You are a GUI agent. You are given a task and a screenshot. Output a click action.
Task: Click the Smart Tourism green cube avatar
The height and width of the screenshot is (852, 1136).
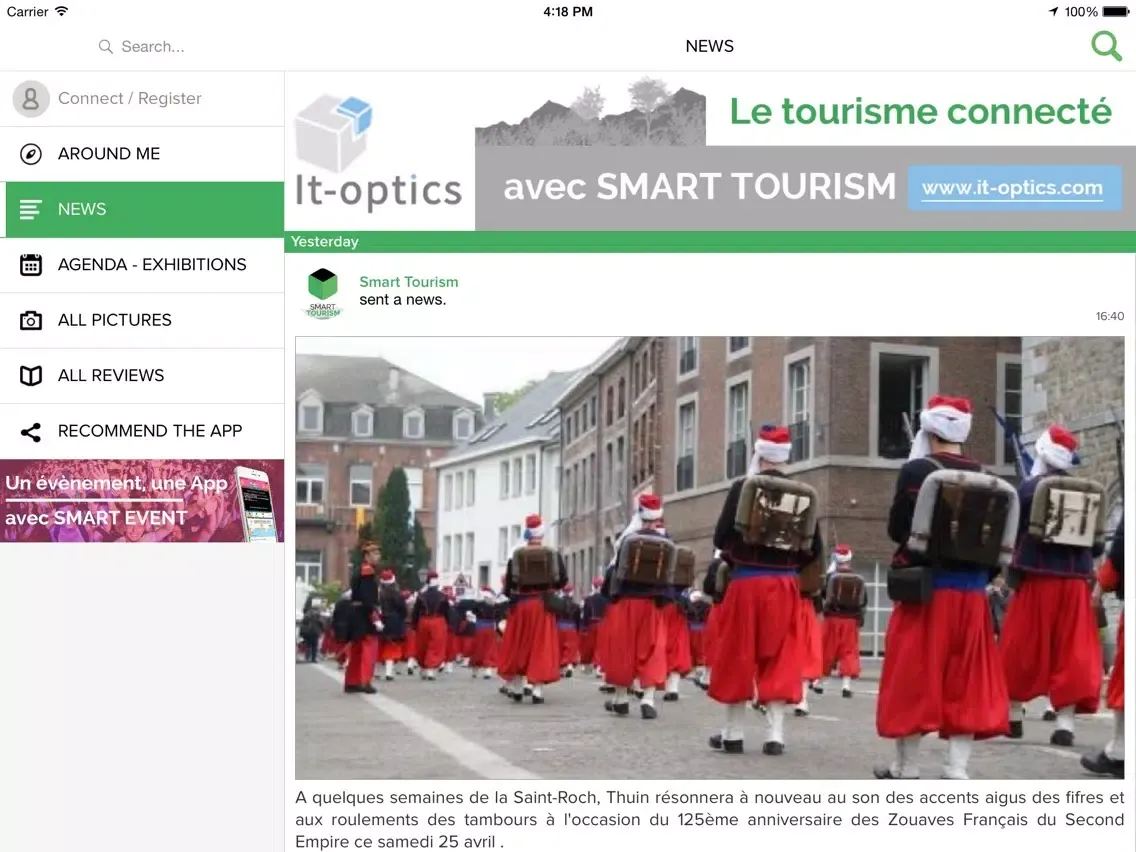click(323, 293)
